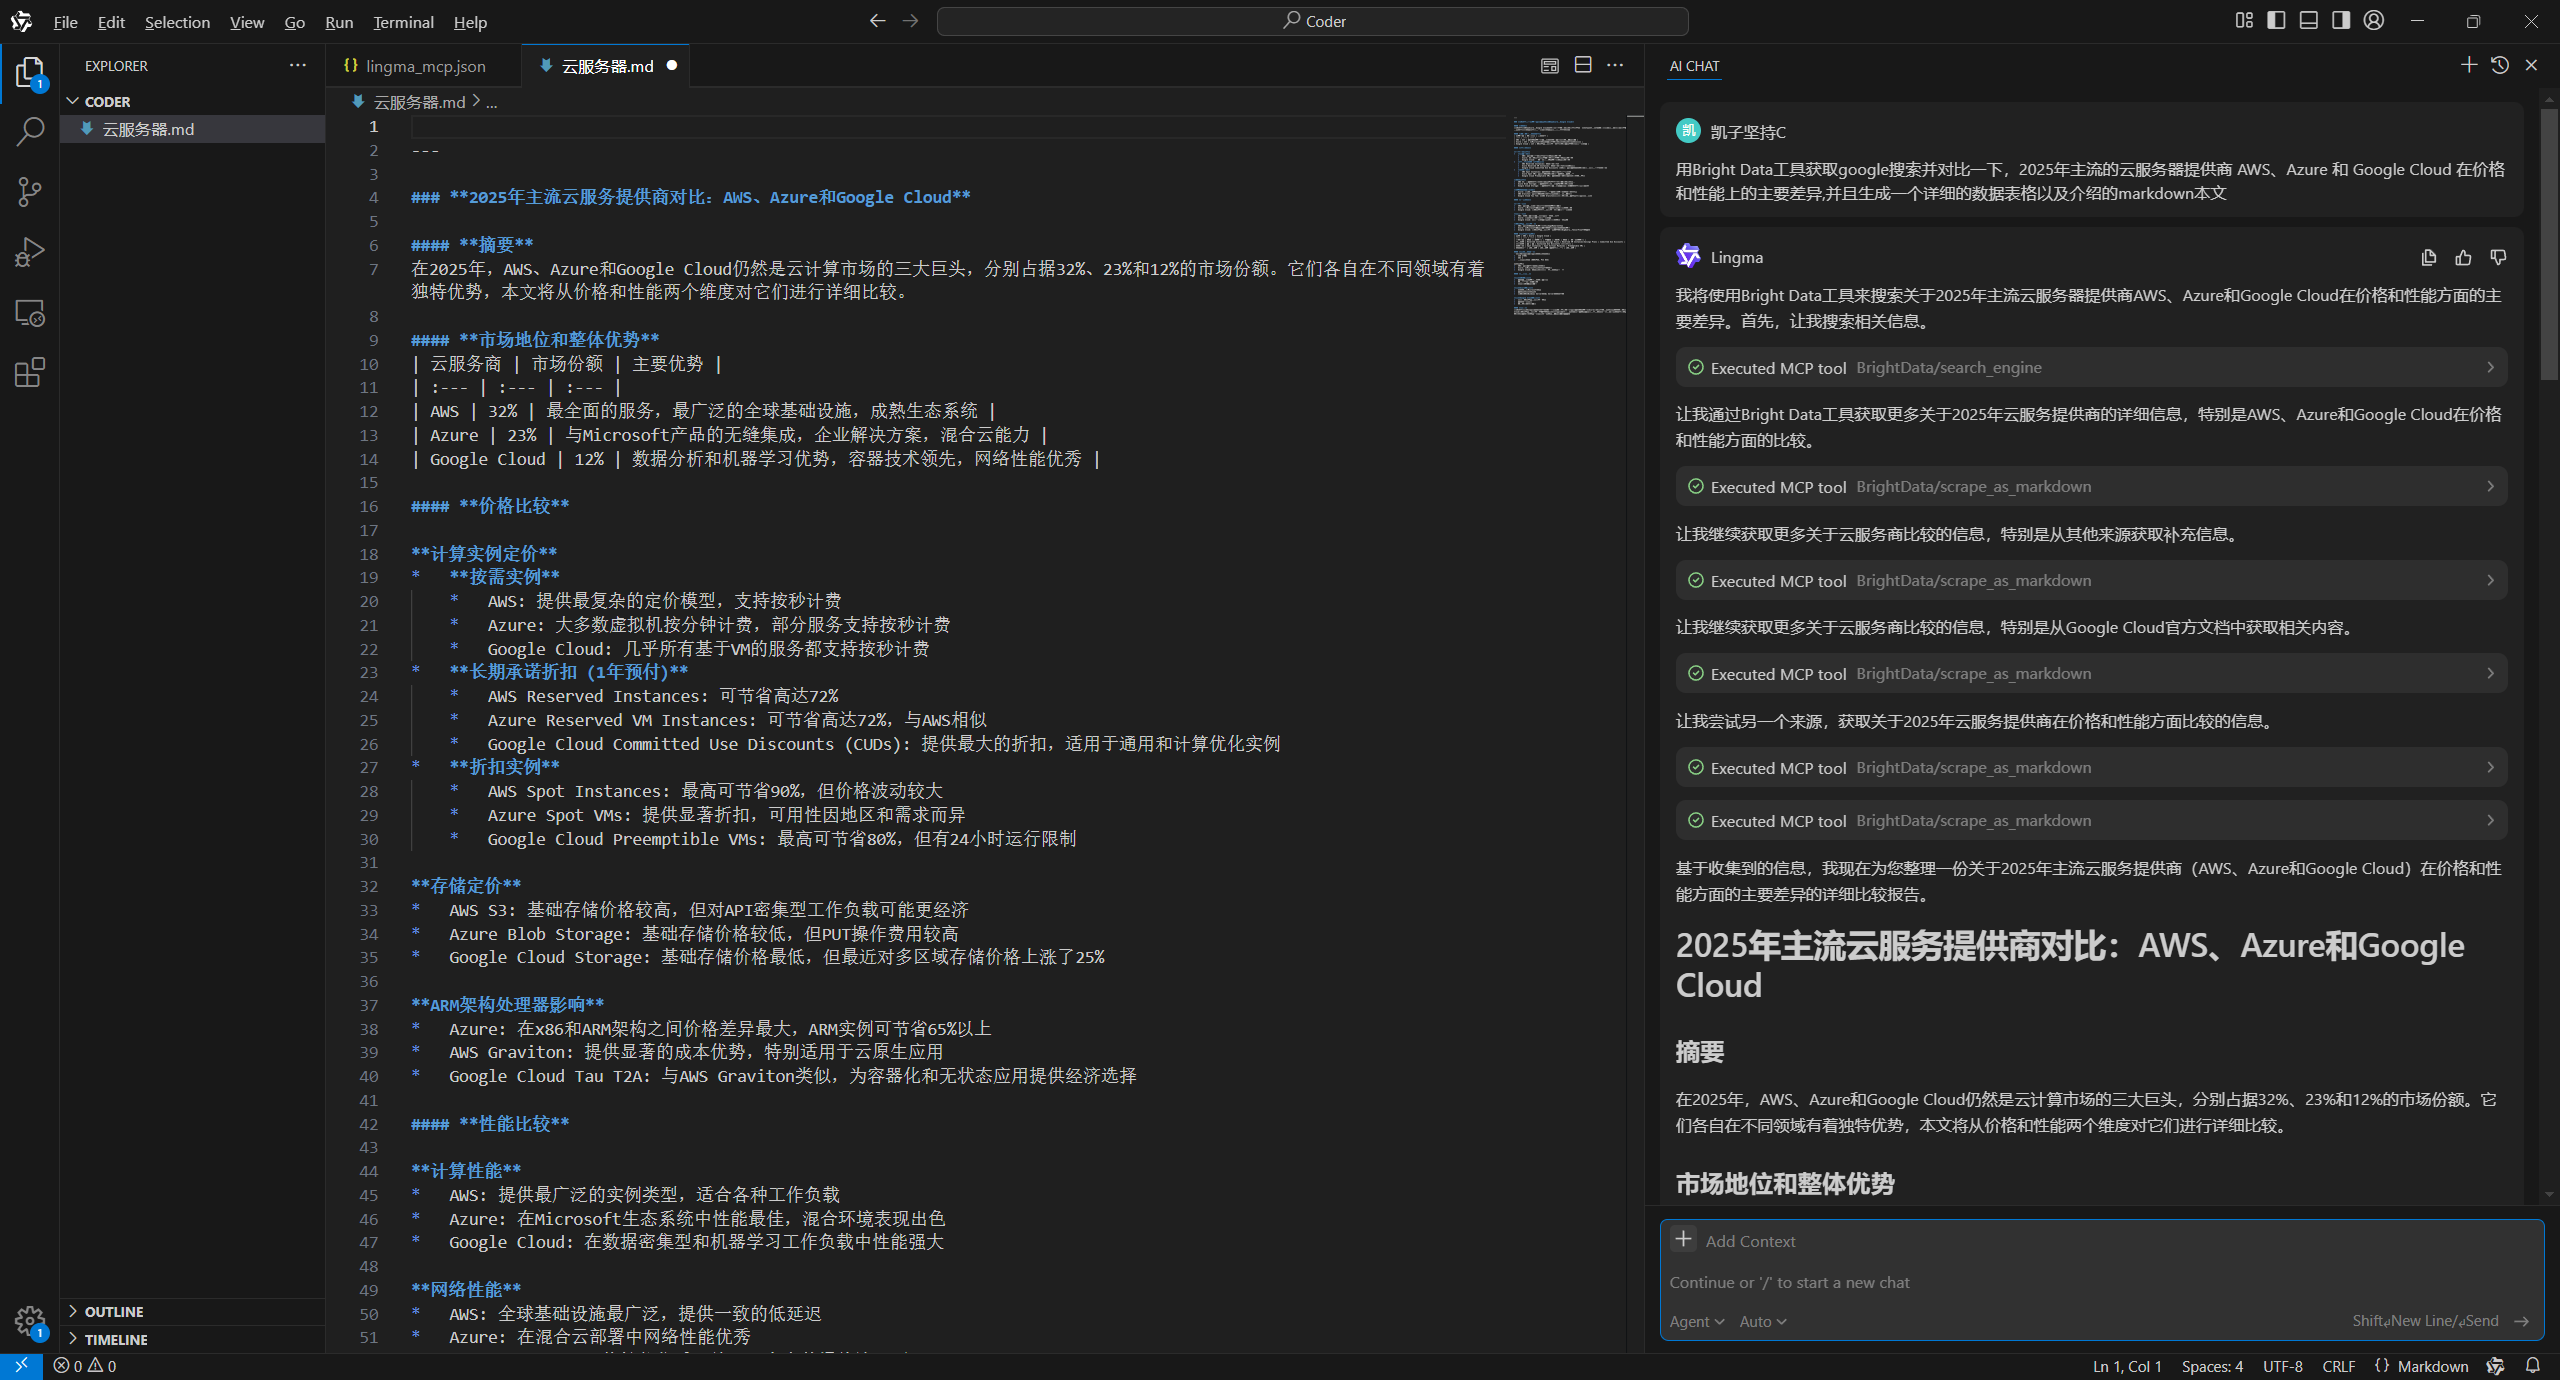
Task: Open the Search view icon
Action: (30, 131)
